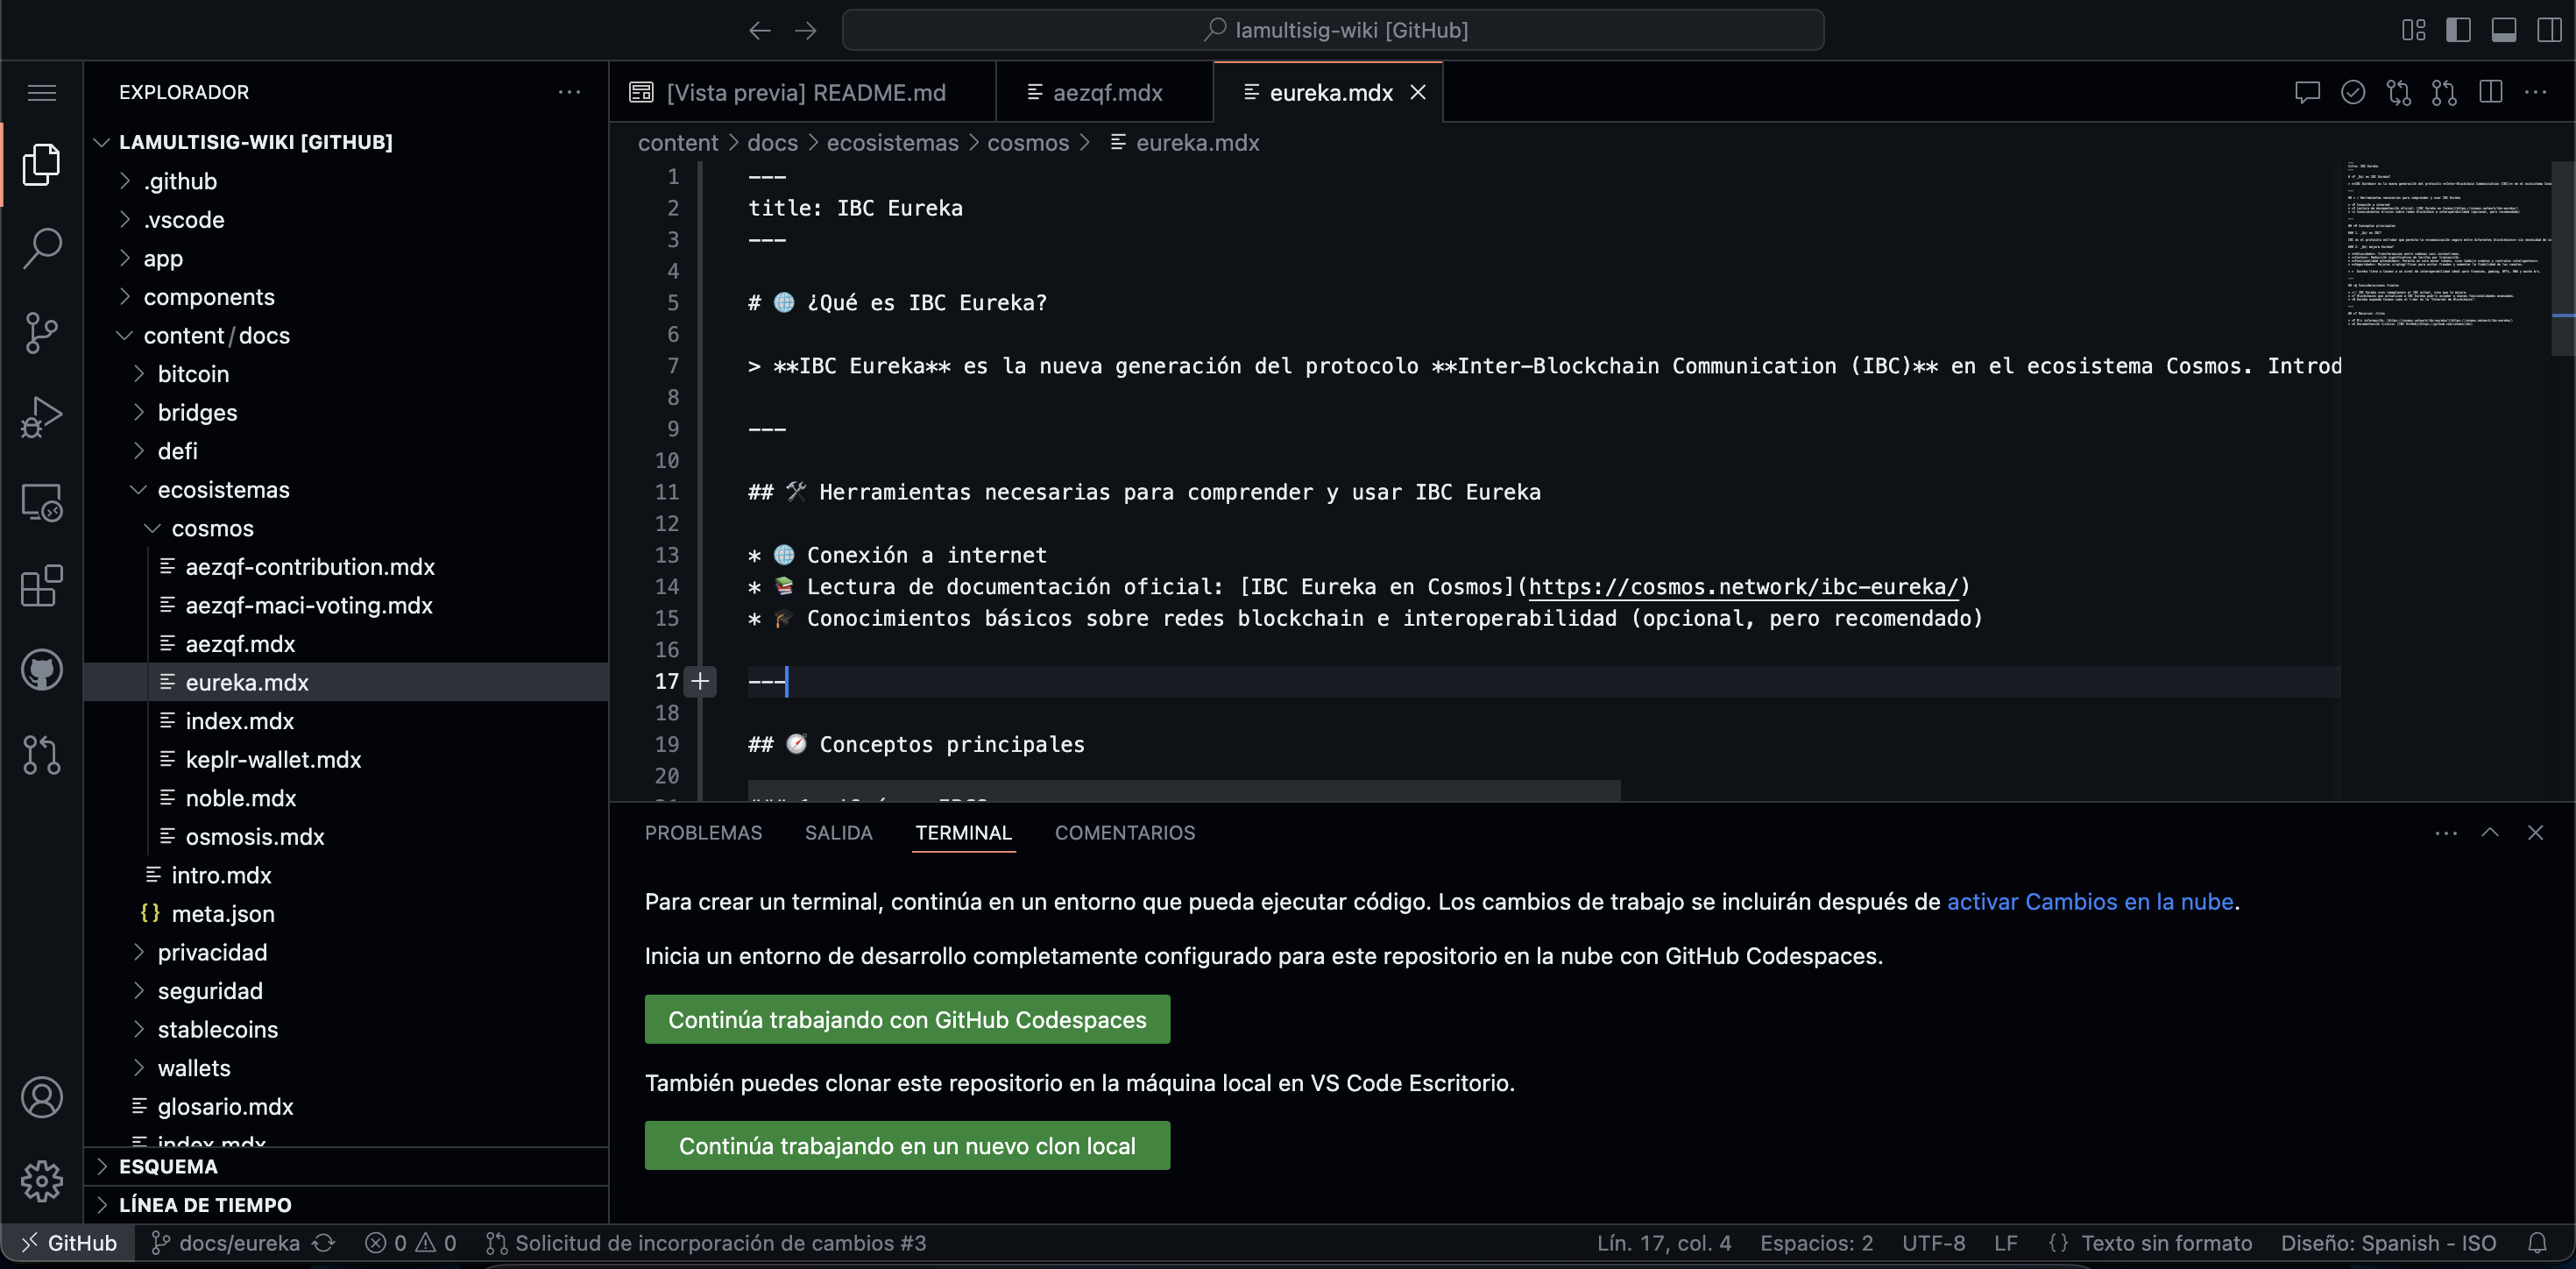The height and width of the screenshot is (1269, 2576).
Task: Click the checkmark circle icon in editor toolbar
Action: tap(2353, 92)
